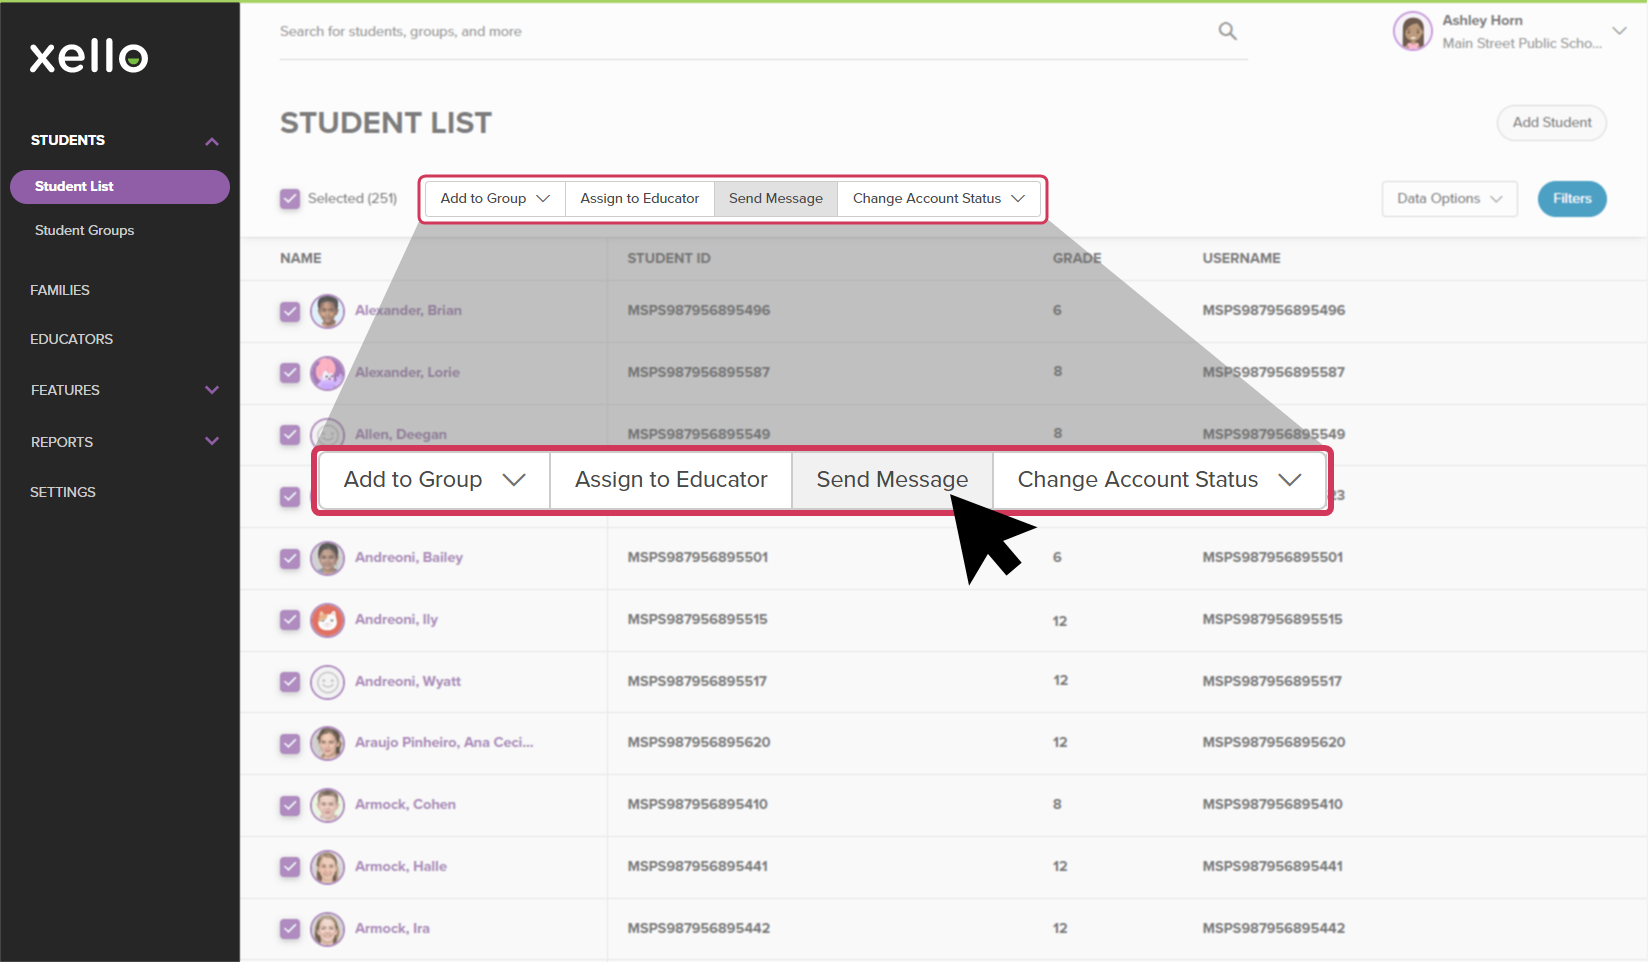
Task: Open student profile Armock, Halle
Action: click(x=401, y=867)
